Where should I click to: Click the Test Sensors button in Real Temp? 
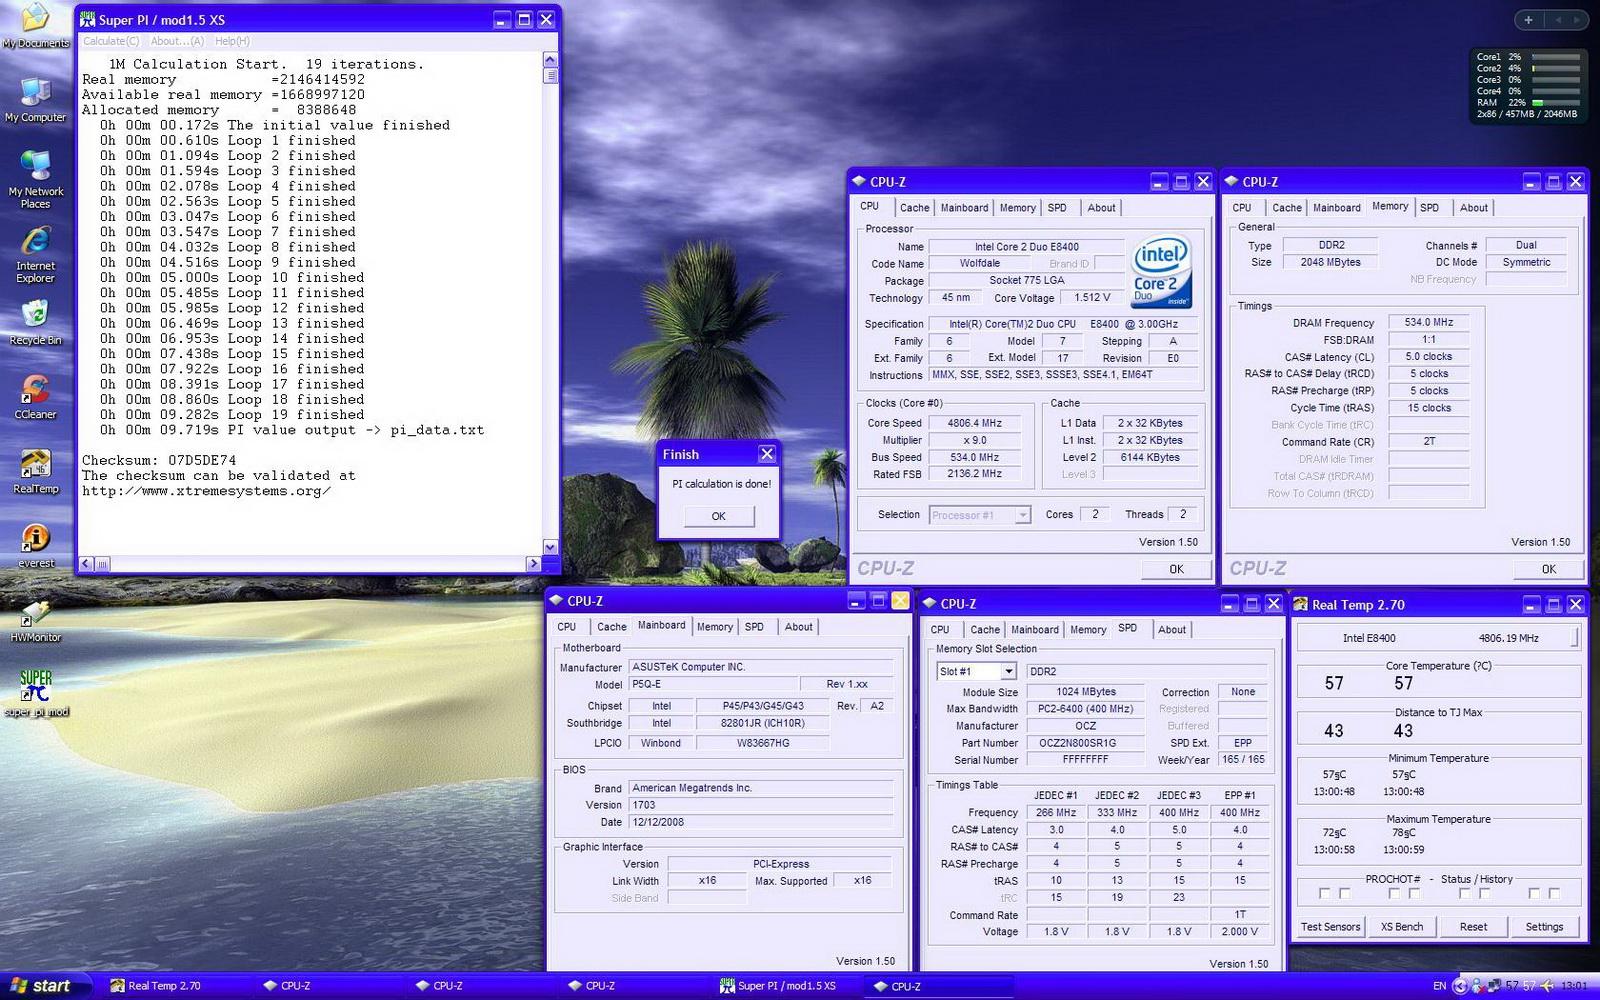1330,927
